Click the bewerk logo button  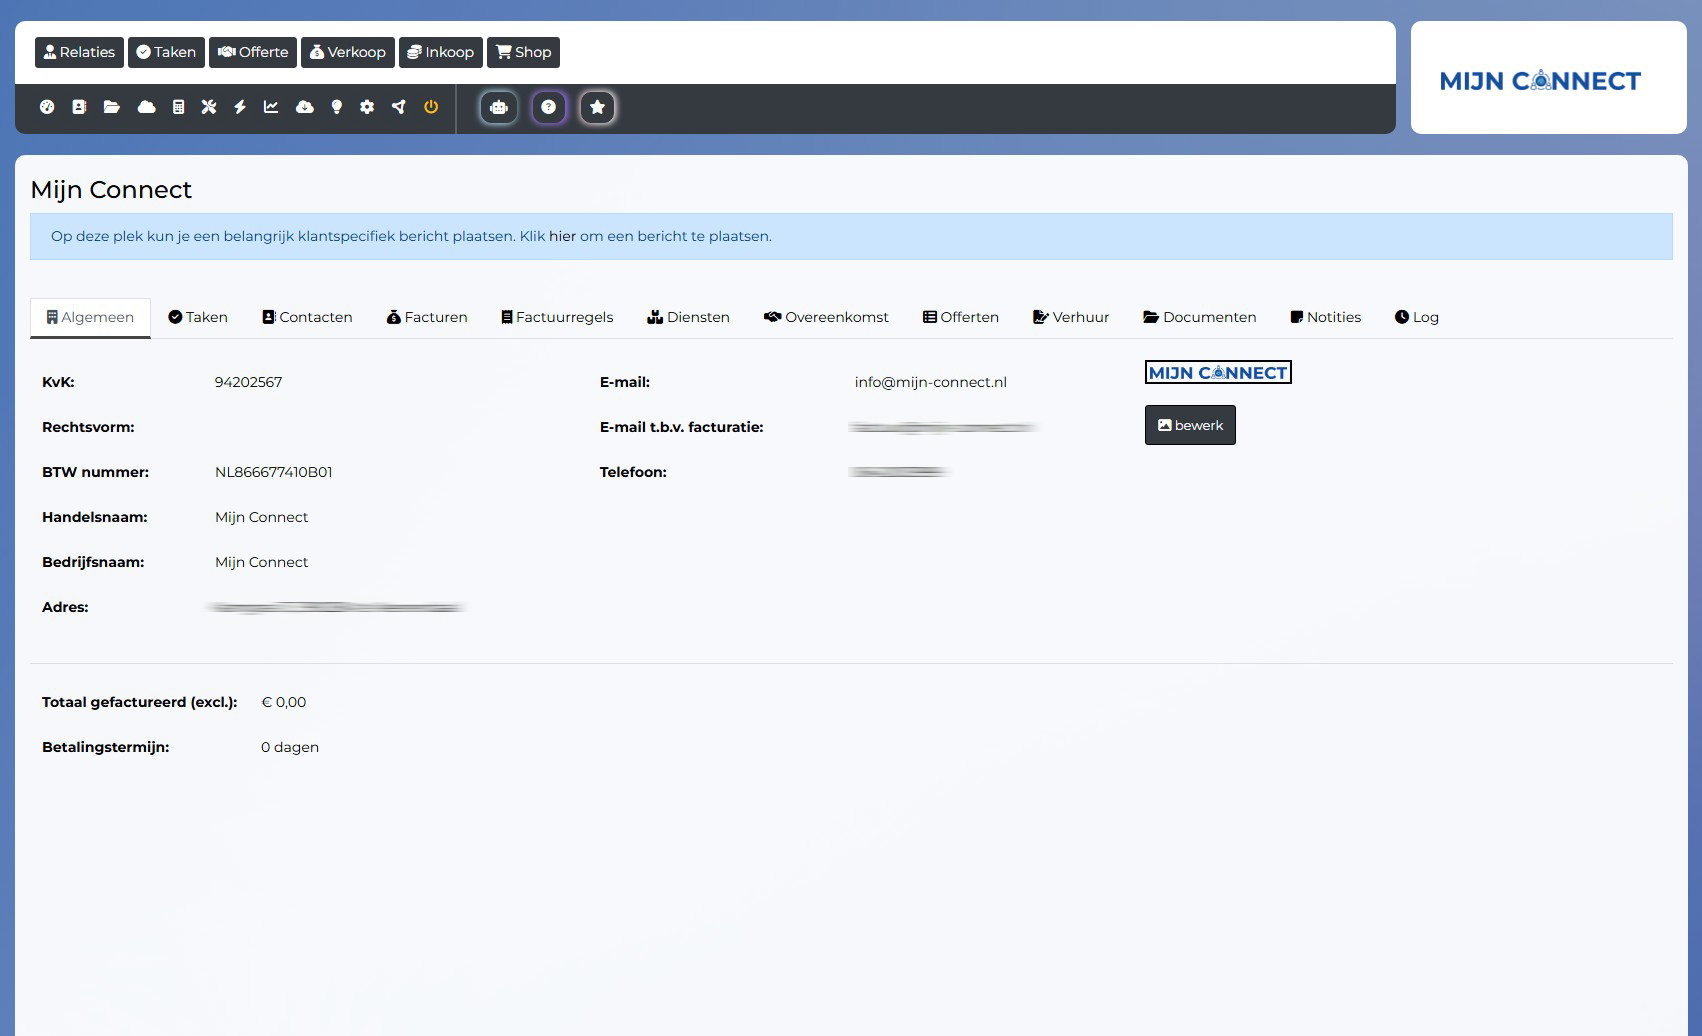1190,425
